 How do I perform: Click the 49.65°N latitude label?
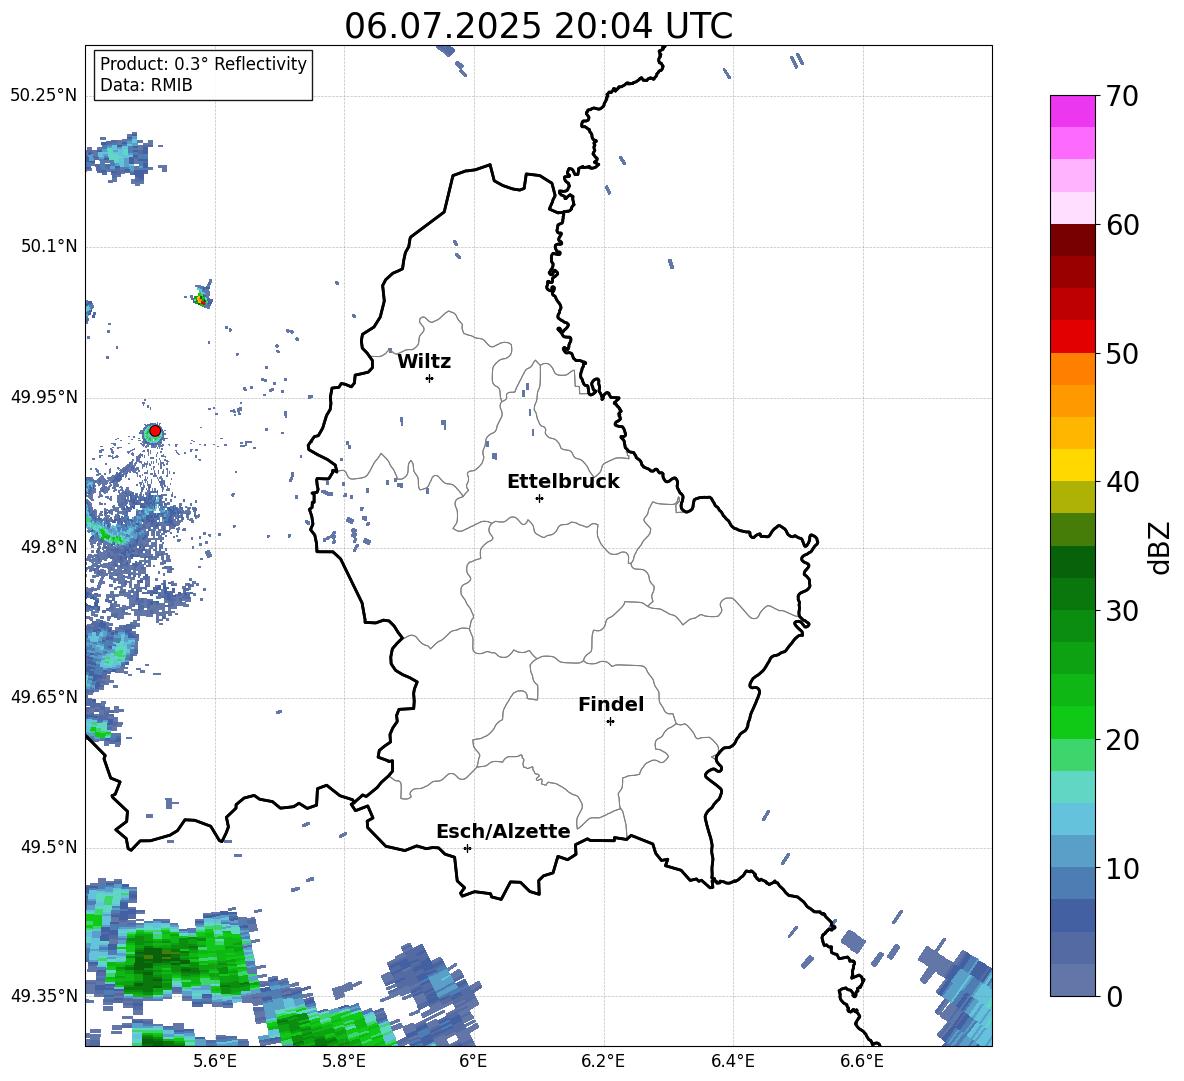[44, 697]
